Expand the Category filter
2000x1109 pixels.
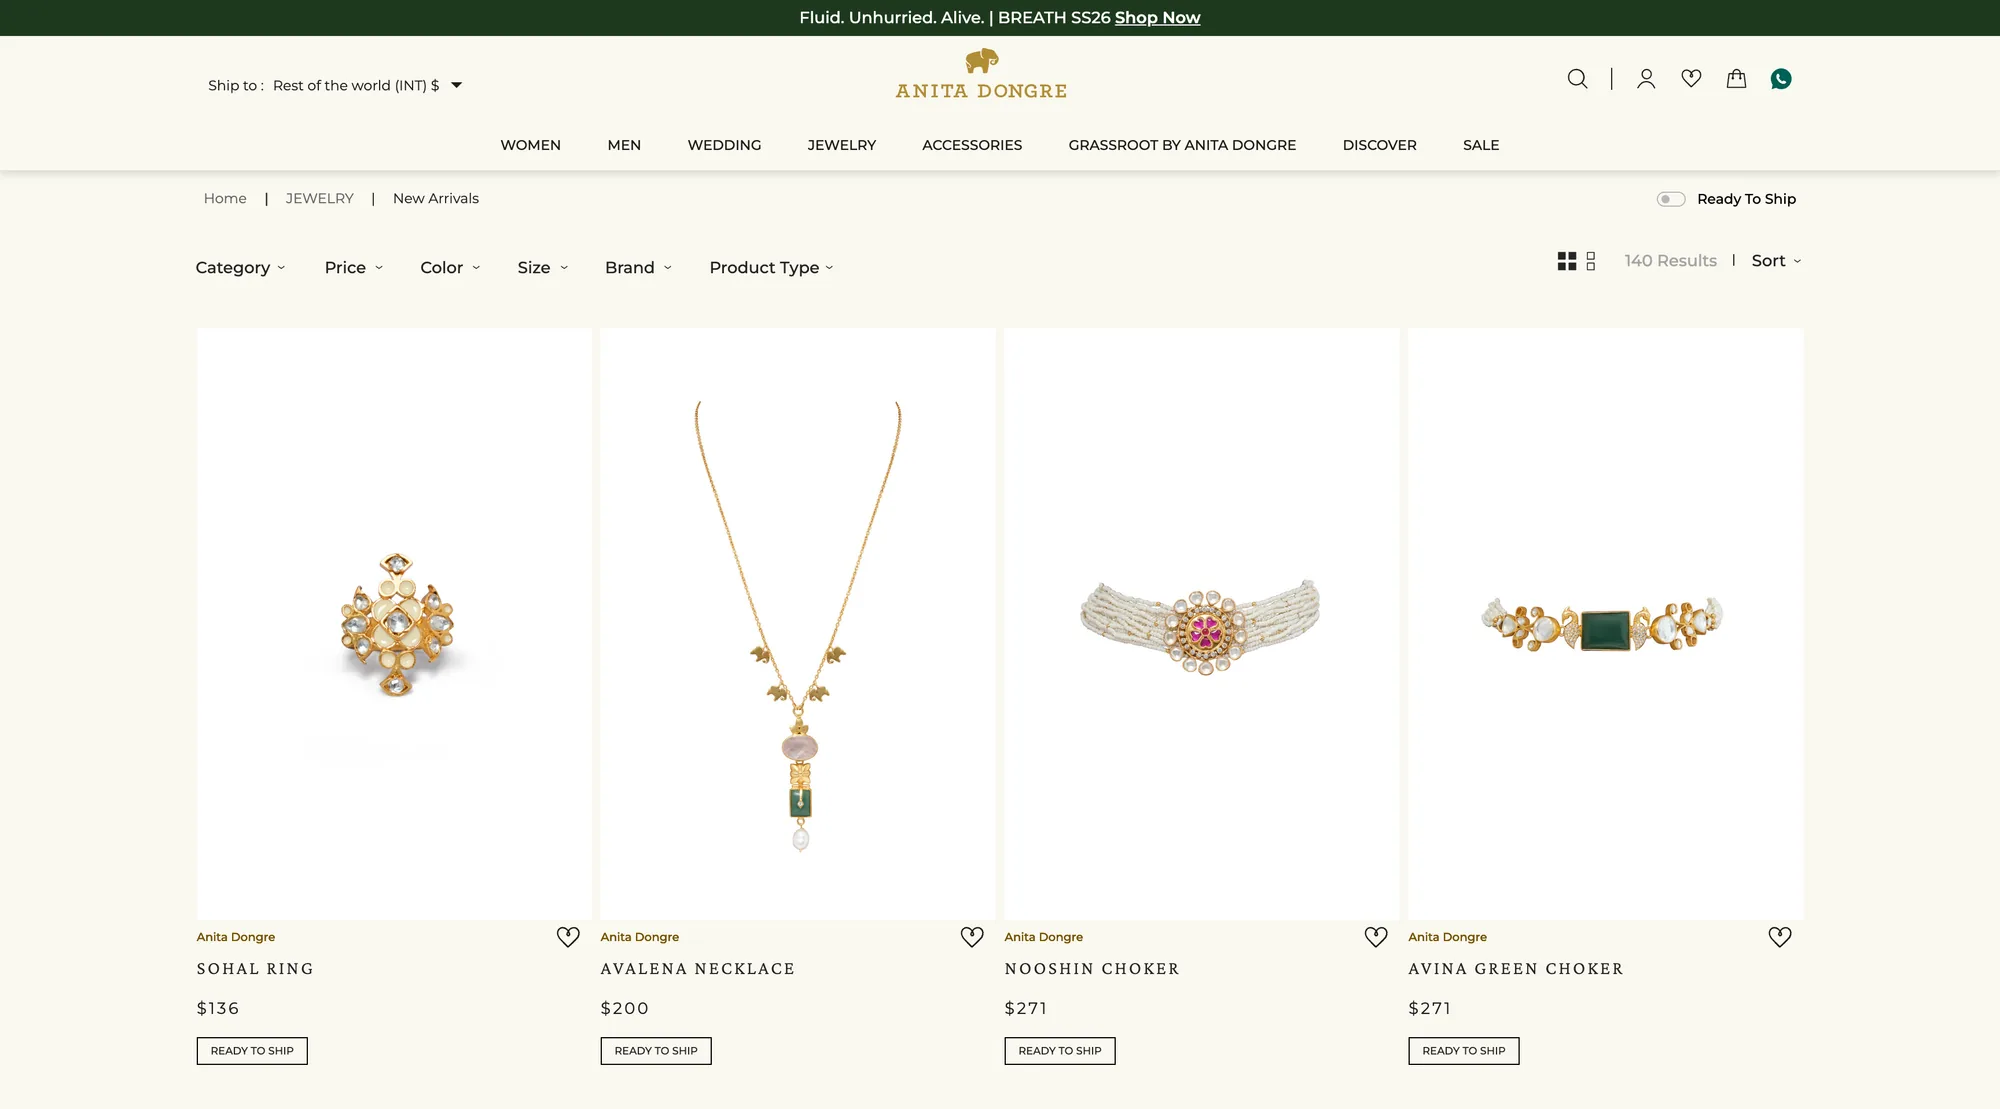(x=240, y=267)
